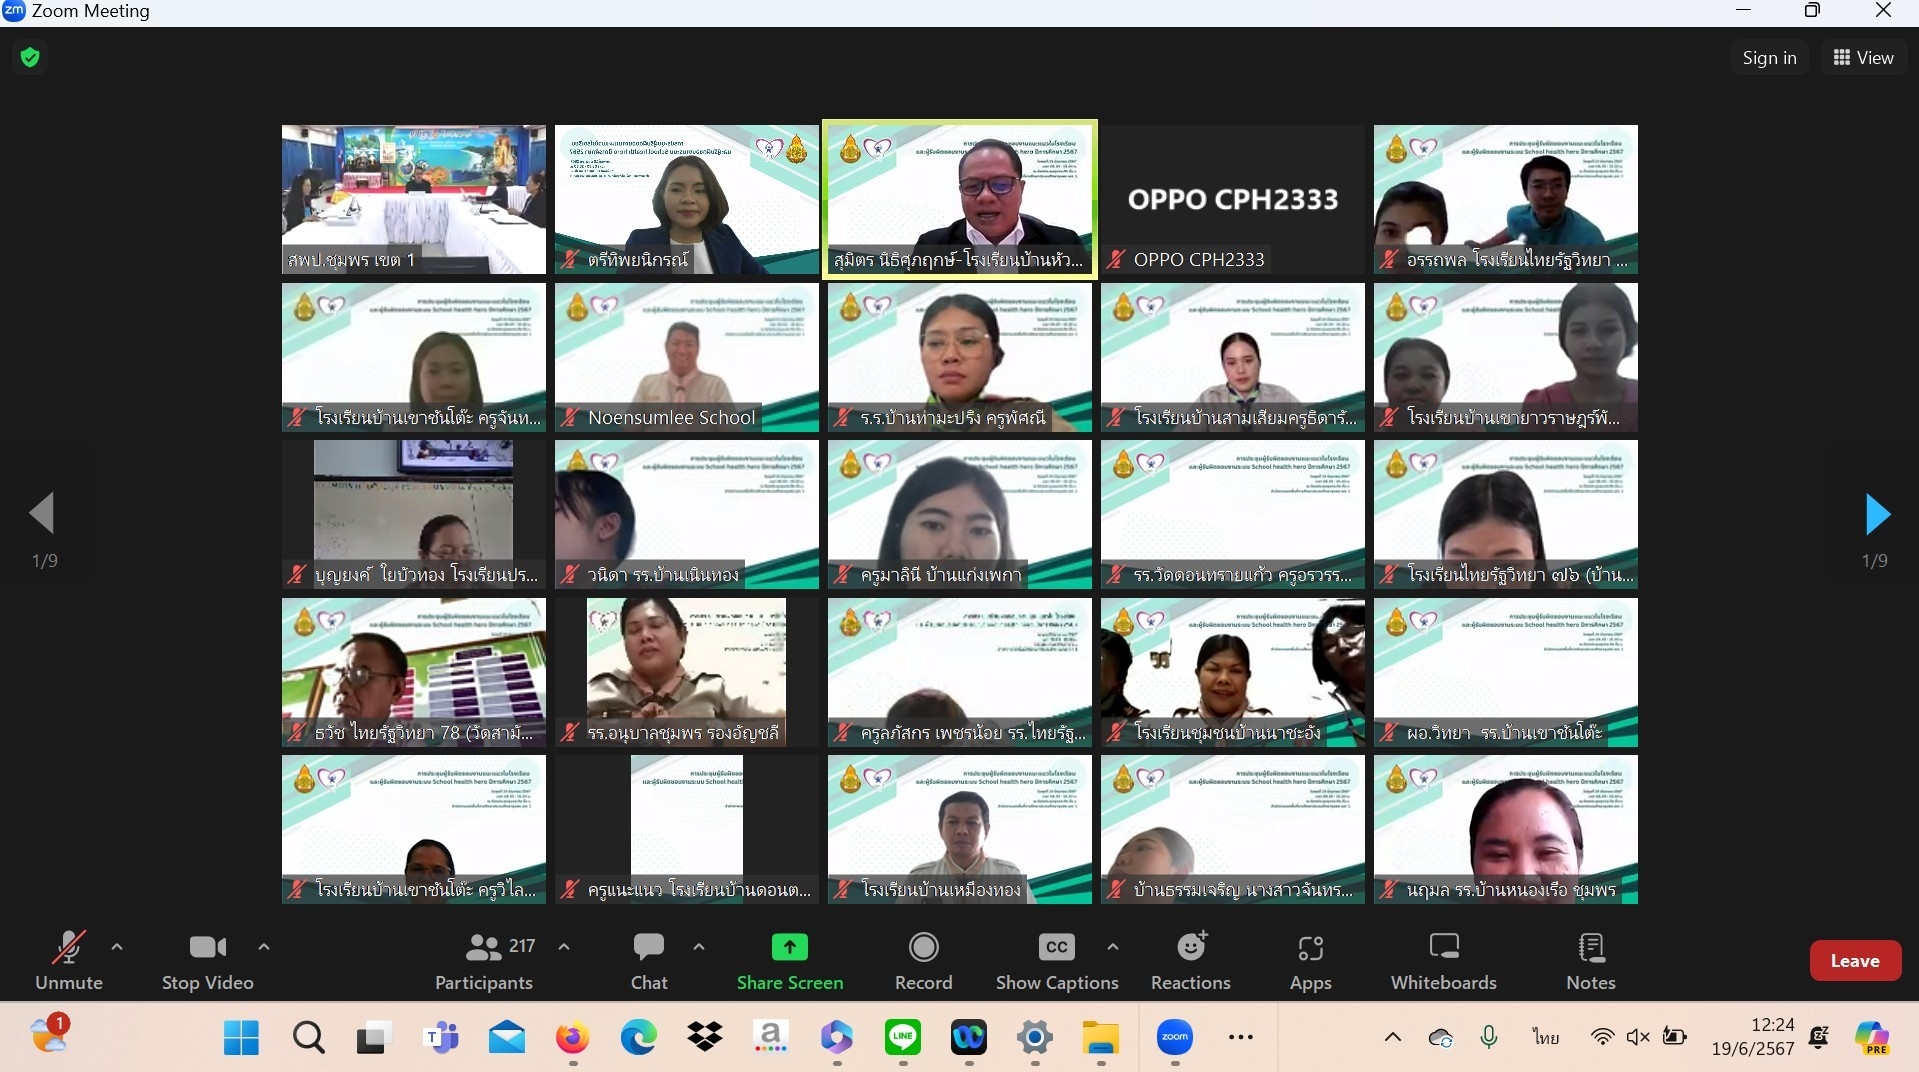Expand the caret next to Chat

pyautogui.click(x=699, y=946)
